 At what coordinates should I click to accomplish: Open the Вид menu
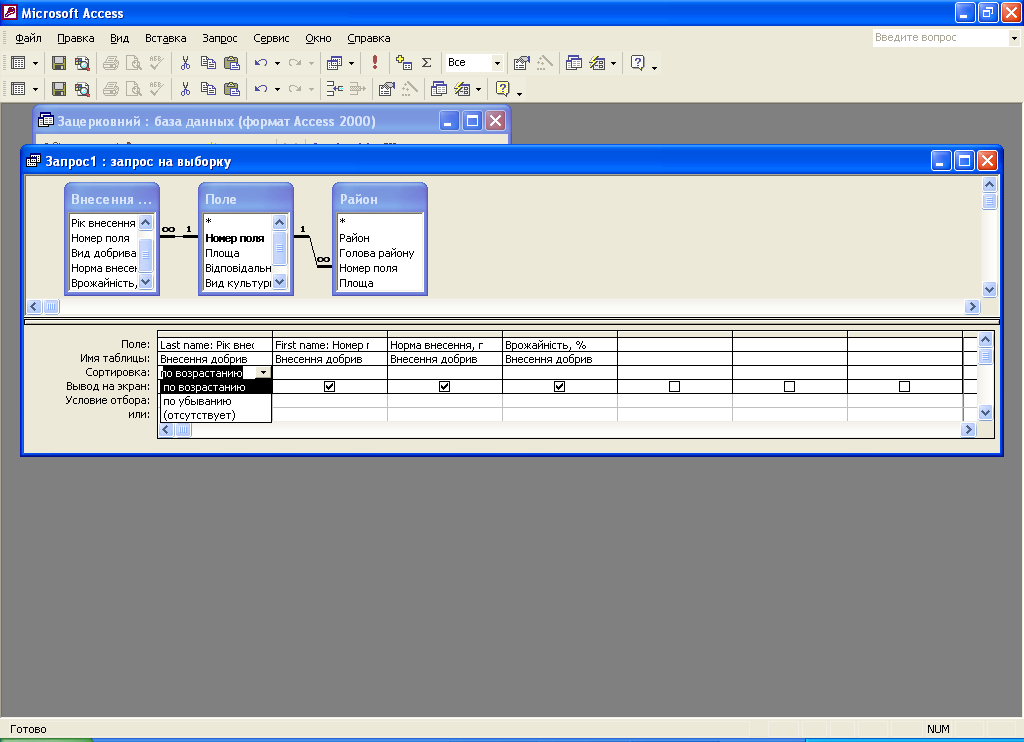120,38
